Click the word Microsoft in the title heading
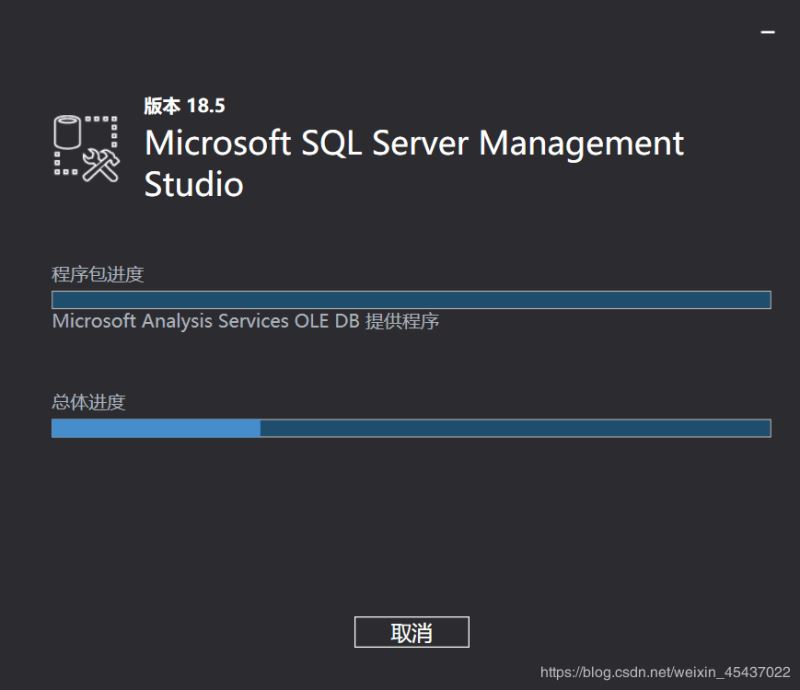Screen dimensions: 800x690 point(218,143)
